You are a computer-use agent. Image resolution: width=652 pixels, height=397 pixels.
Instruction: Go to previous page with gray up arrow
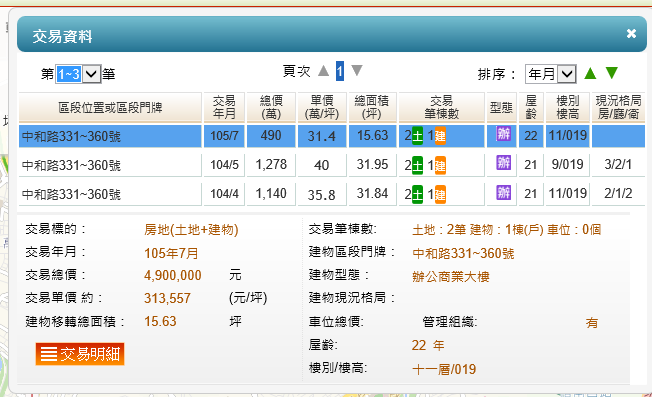(324, 71)
